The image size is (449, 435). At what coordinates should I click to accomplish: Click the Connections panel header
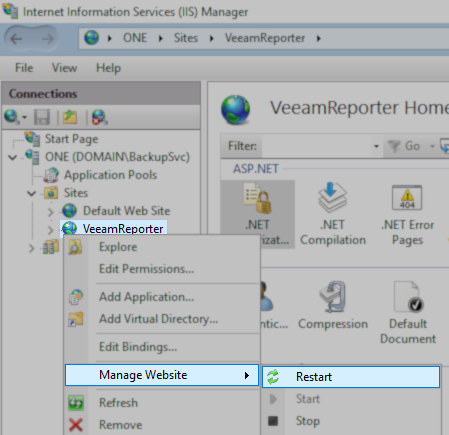[x=101, y=93]
